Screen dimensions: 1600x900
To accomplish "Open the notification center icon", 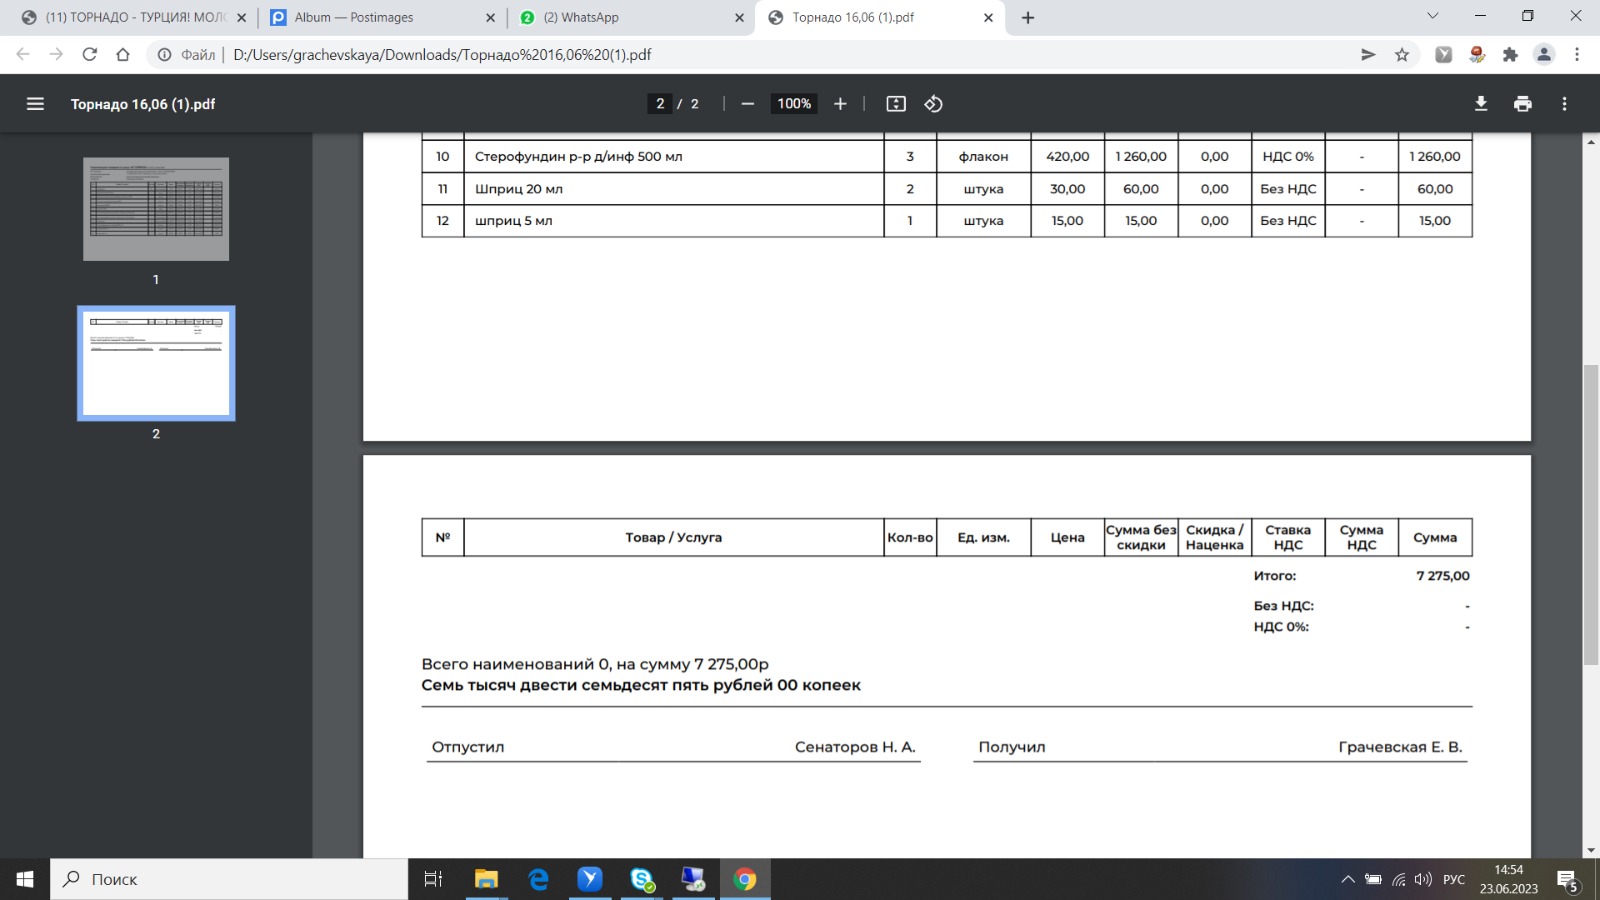I will click(1568, 881).
